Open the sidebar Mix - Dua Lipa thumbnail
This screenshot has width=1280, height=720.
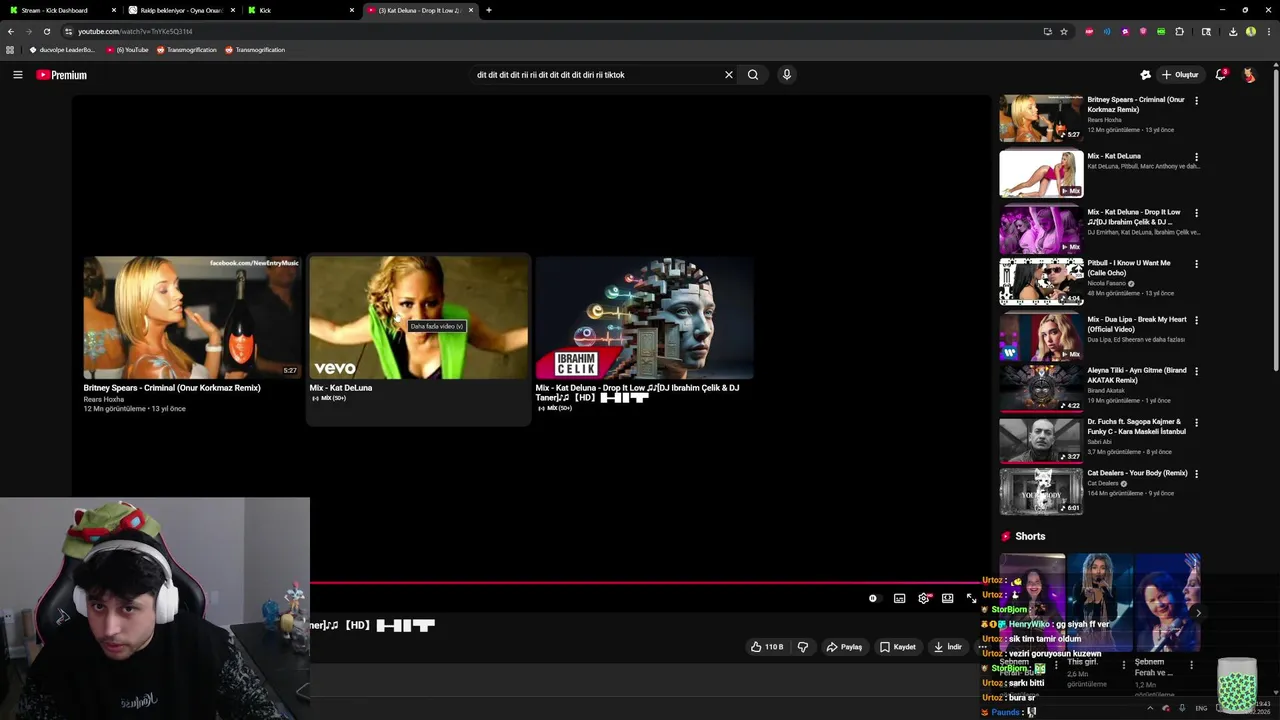(1041, 336)
